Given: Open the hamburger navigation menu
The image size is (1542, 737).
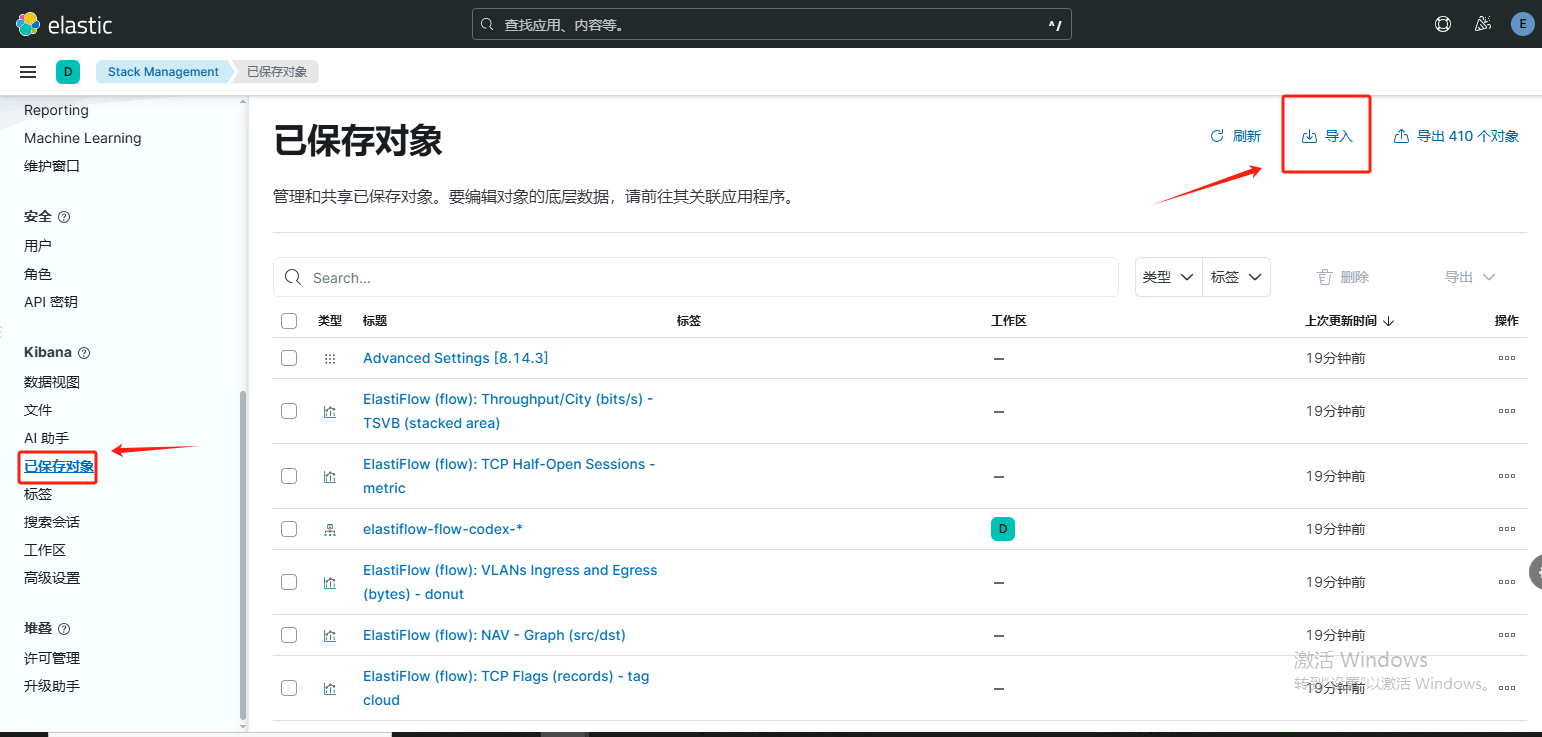Looking at the screenshot, I should [28, 72].
